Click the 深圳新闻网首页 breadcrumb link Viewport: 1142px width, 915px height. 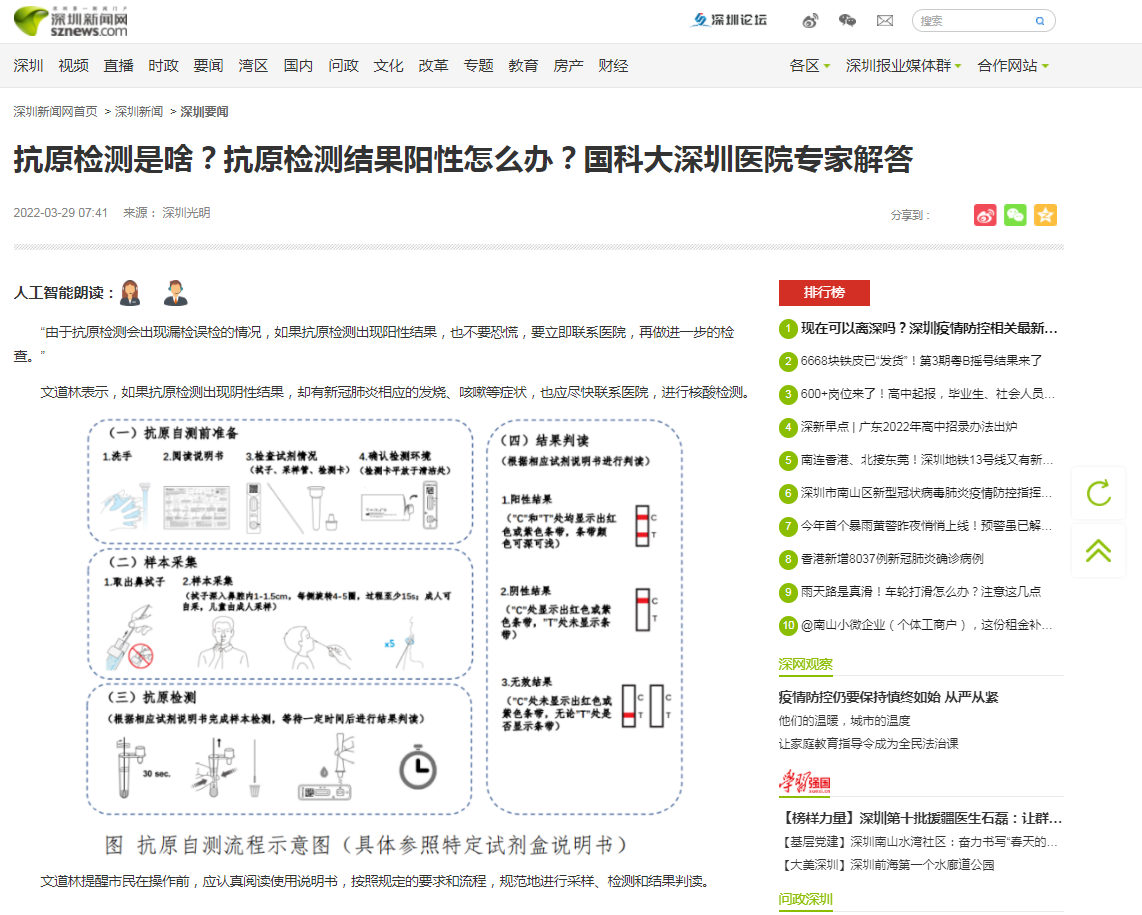56,112
